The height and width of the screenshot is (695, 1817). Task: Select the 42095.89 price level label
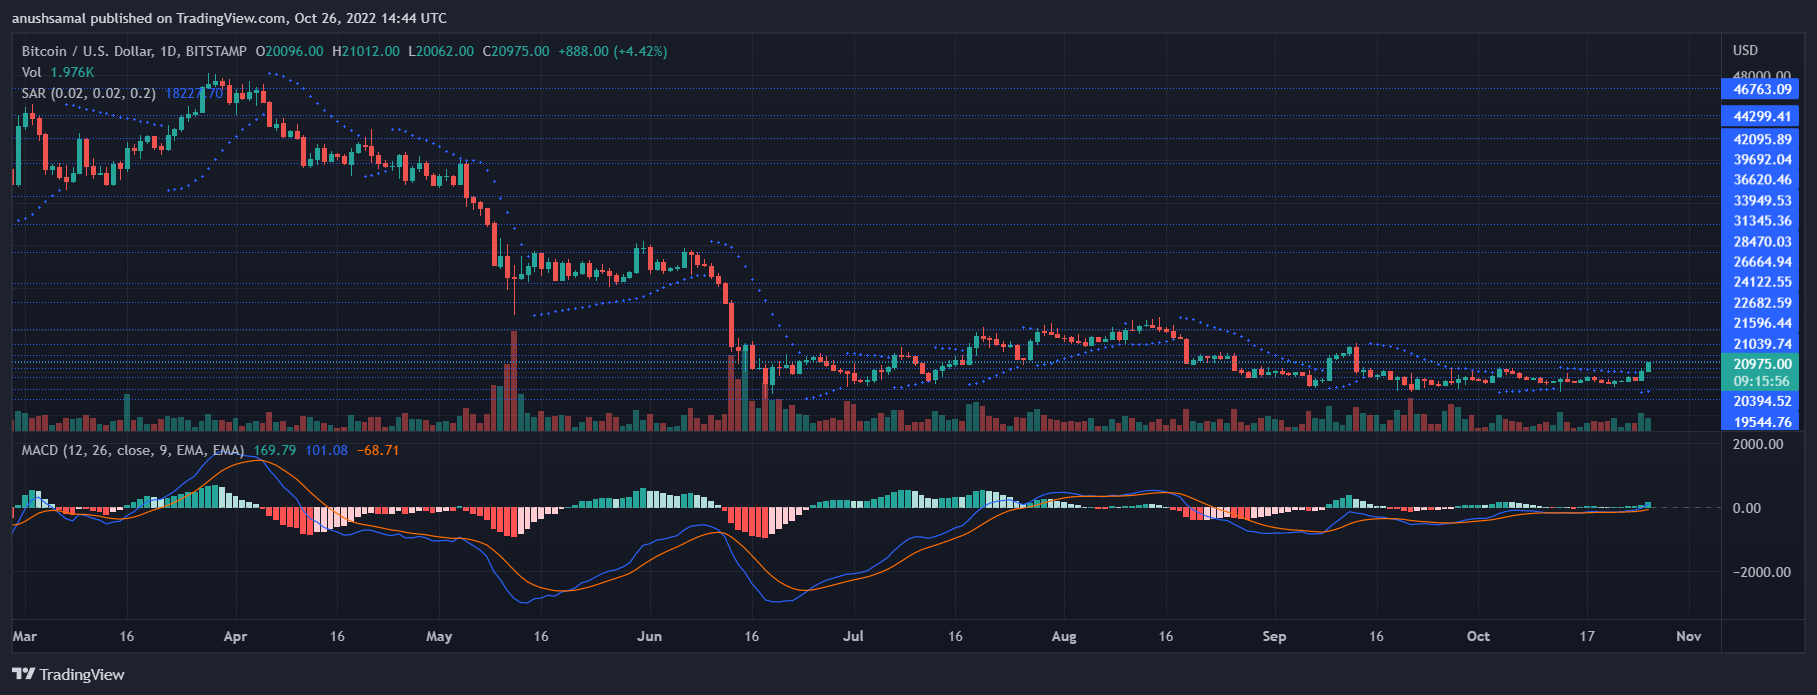pos(1762,139)
